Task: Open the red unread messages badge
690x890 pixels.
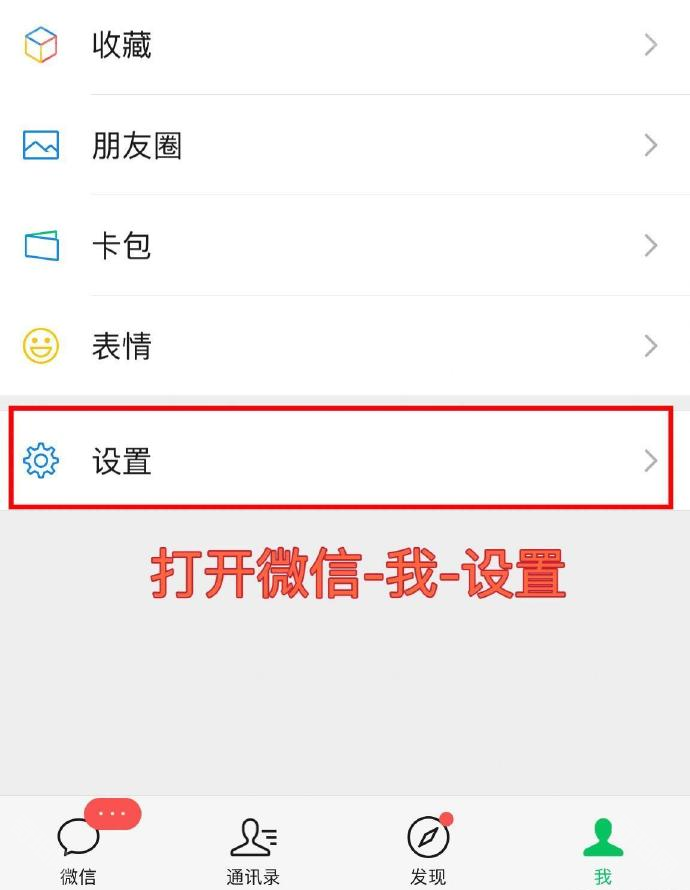Action: pyautogui.click(x=112, y=814)
